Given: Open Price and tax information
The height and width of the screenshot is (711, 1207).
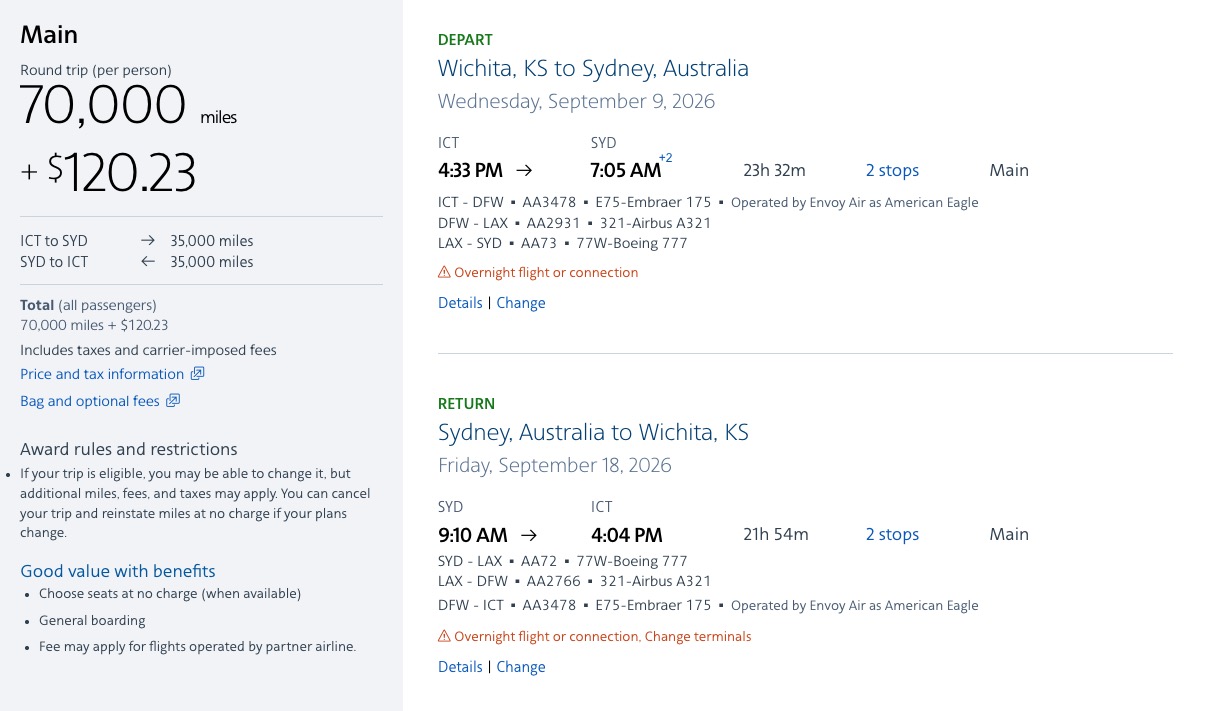Looking at the screenshot, I should click(102, 374).
